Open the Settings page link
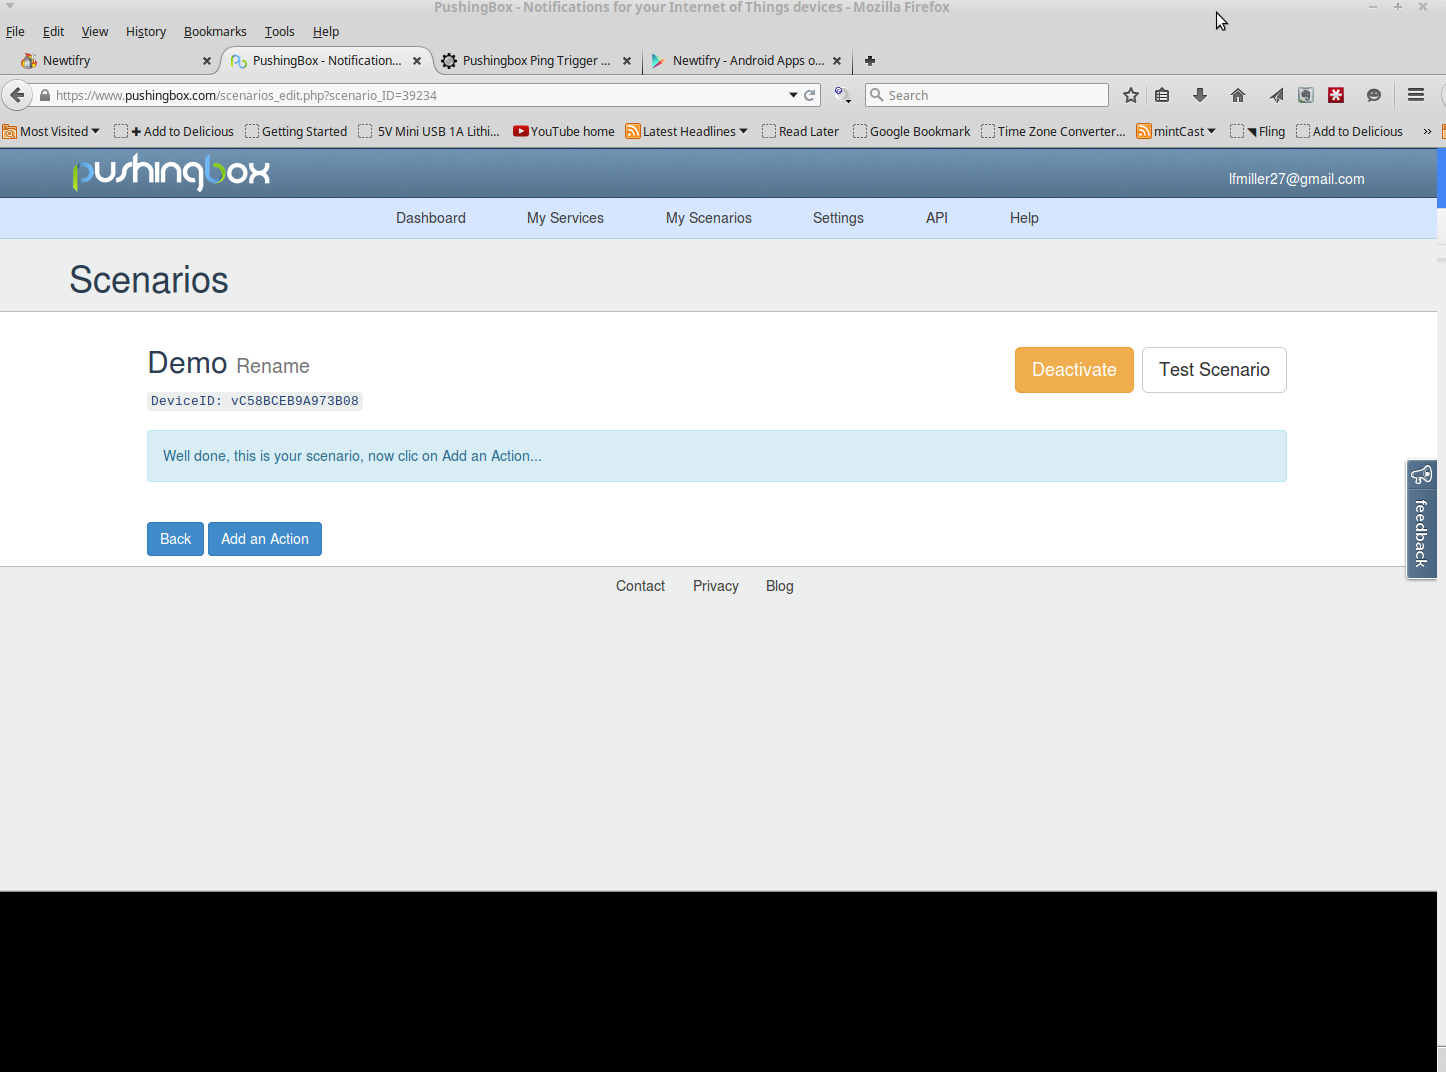Viewport: 1446px width, 1072px height. (x=838, y=218)
